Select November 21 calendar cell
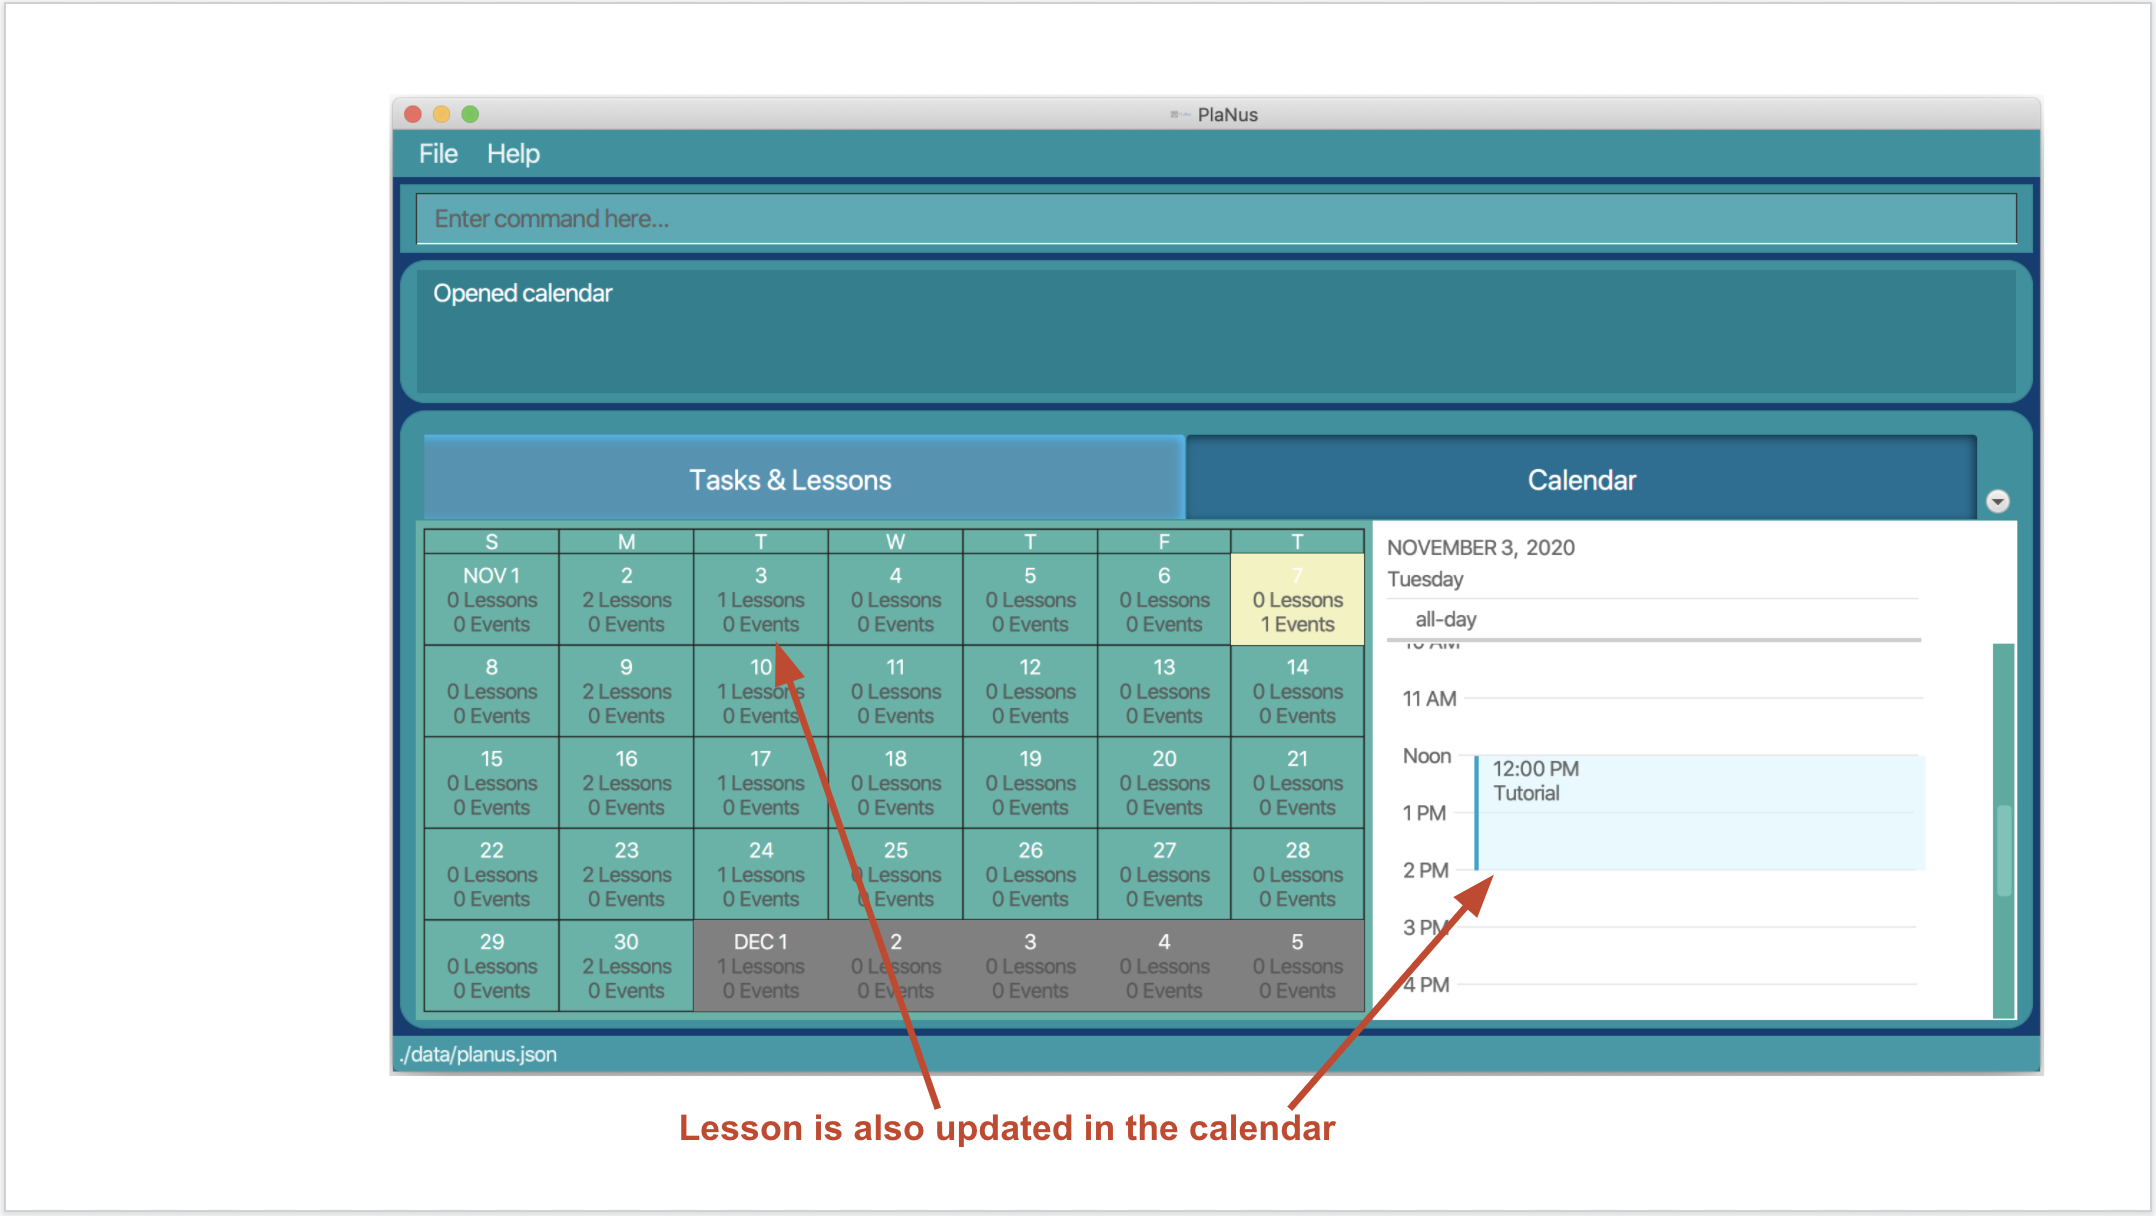This screenshot has height=1216, width=2156. click(x=1298, y=783)
